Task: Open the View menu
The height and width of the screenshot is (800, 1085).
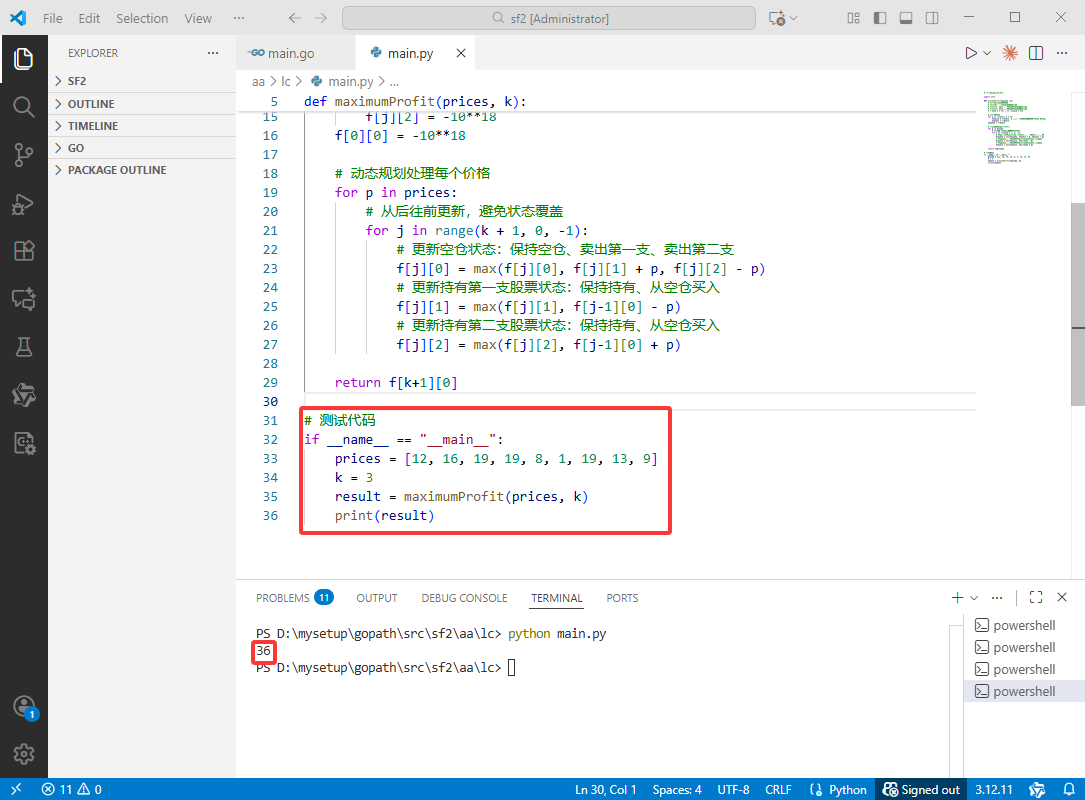Action: coord(198,18)
